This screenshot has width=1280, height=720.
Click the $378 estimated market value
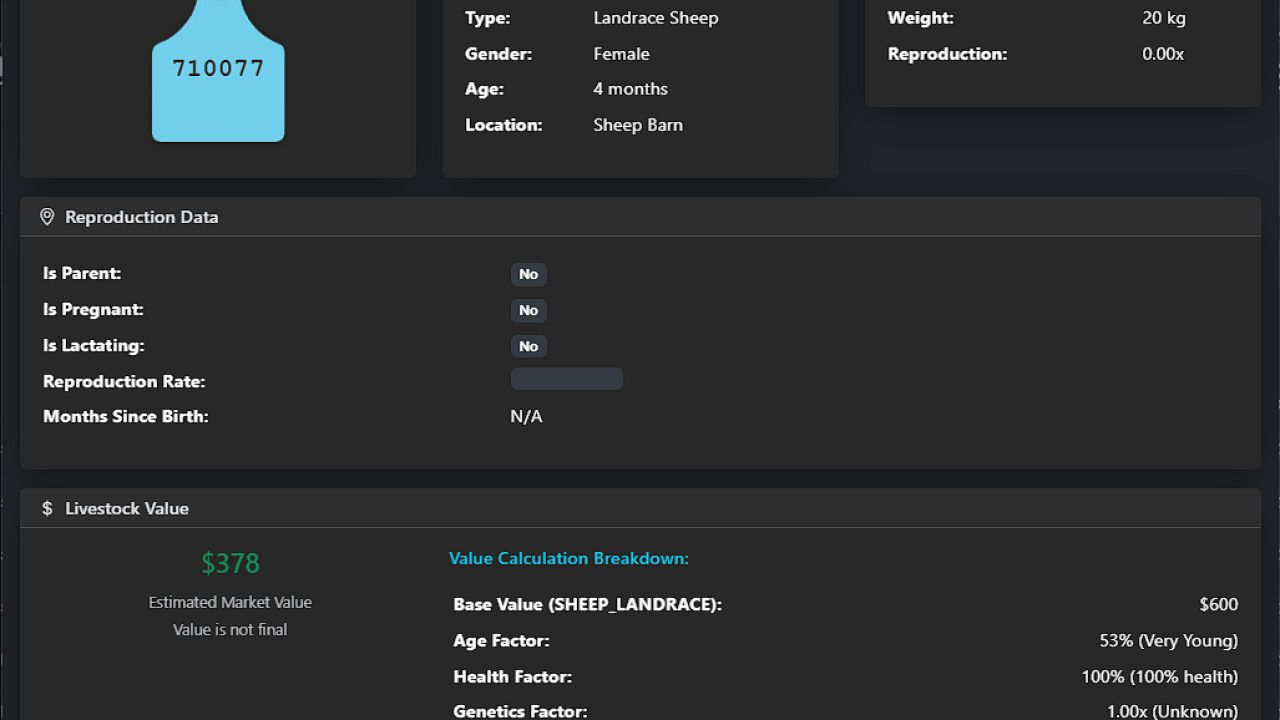coord(230,563)
